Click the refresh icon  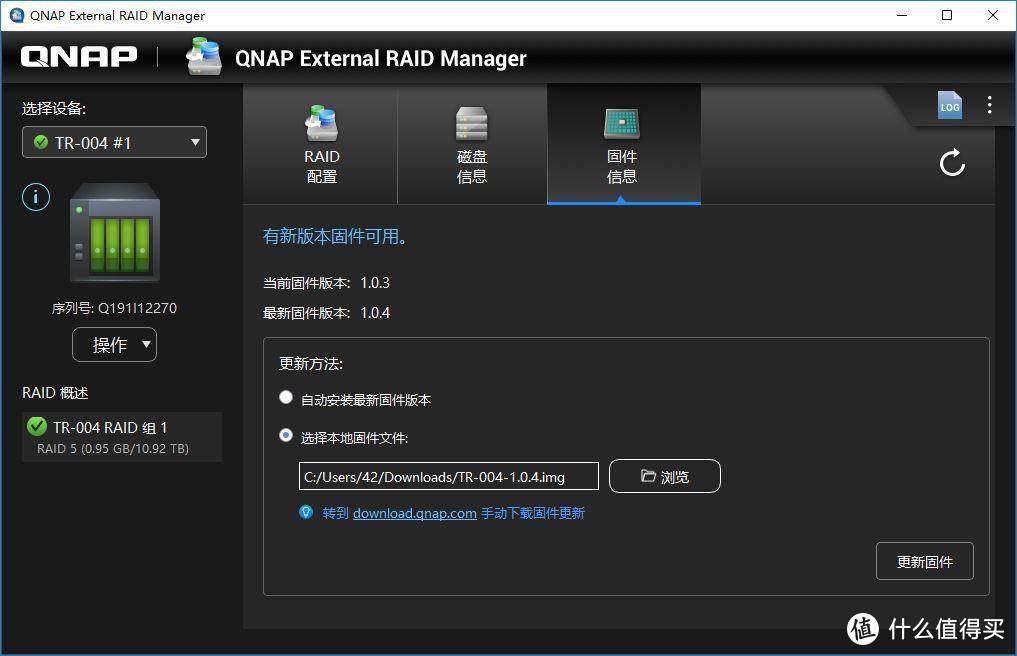pos(951,162)
